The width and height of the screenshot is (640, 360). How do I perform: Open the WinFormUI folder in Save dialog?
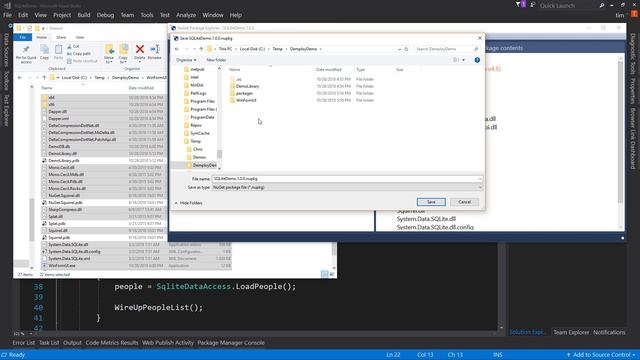pos(246,100)
